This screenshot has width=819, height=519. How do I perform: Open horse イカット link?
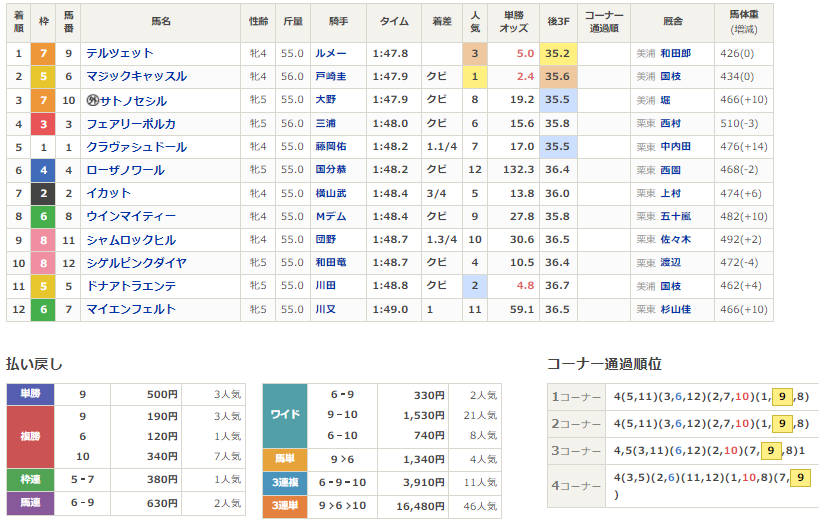108,193
